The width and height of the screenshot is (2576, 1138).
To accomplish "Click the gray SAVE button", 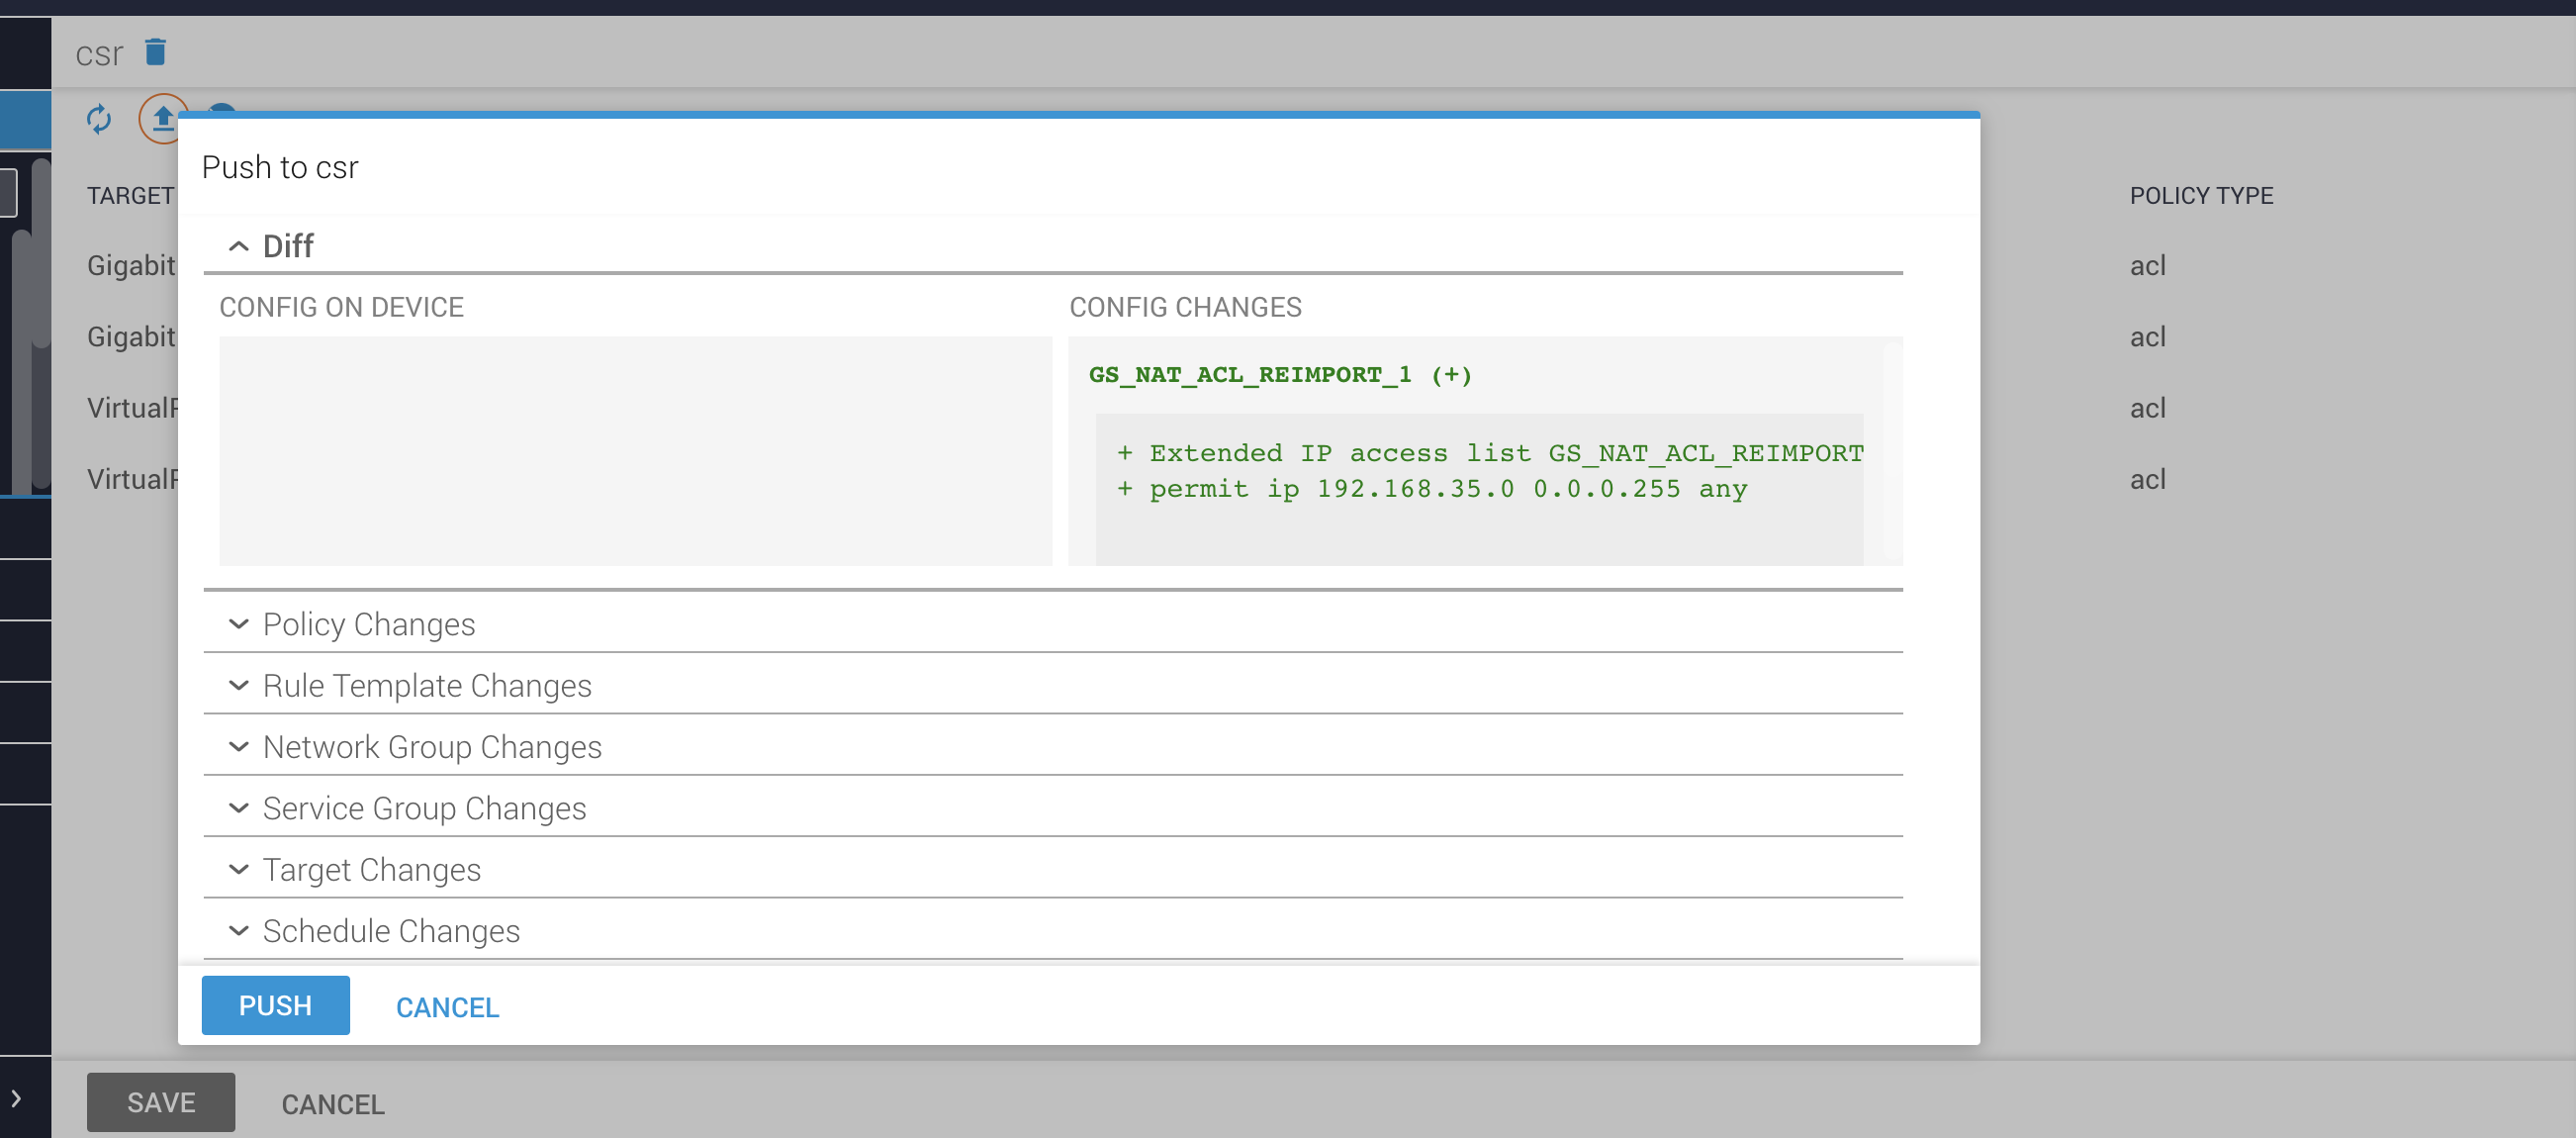I will pos(161,1102).
